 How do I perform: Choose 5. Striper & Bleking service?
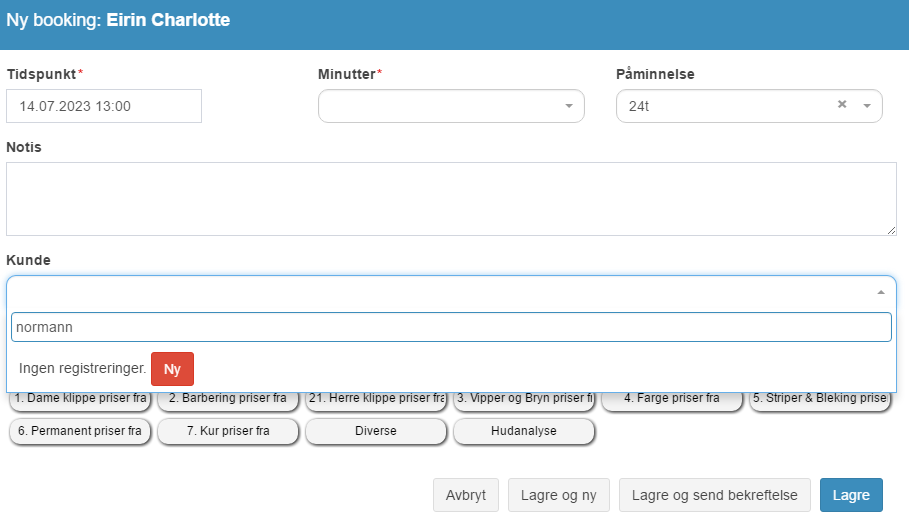tap(820, 399)
